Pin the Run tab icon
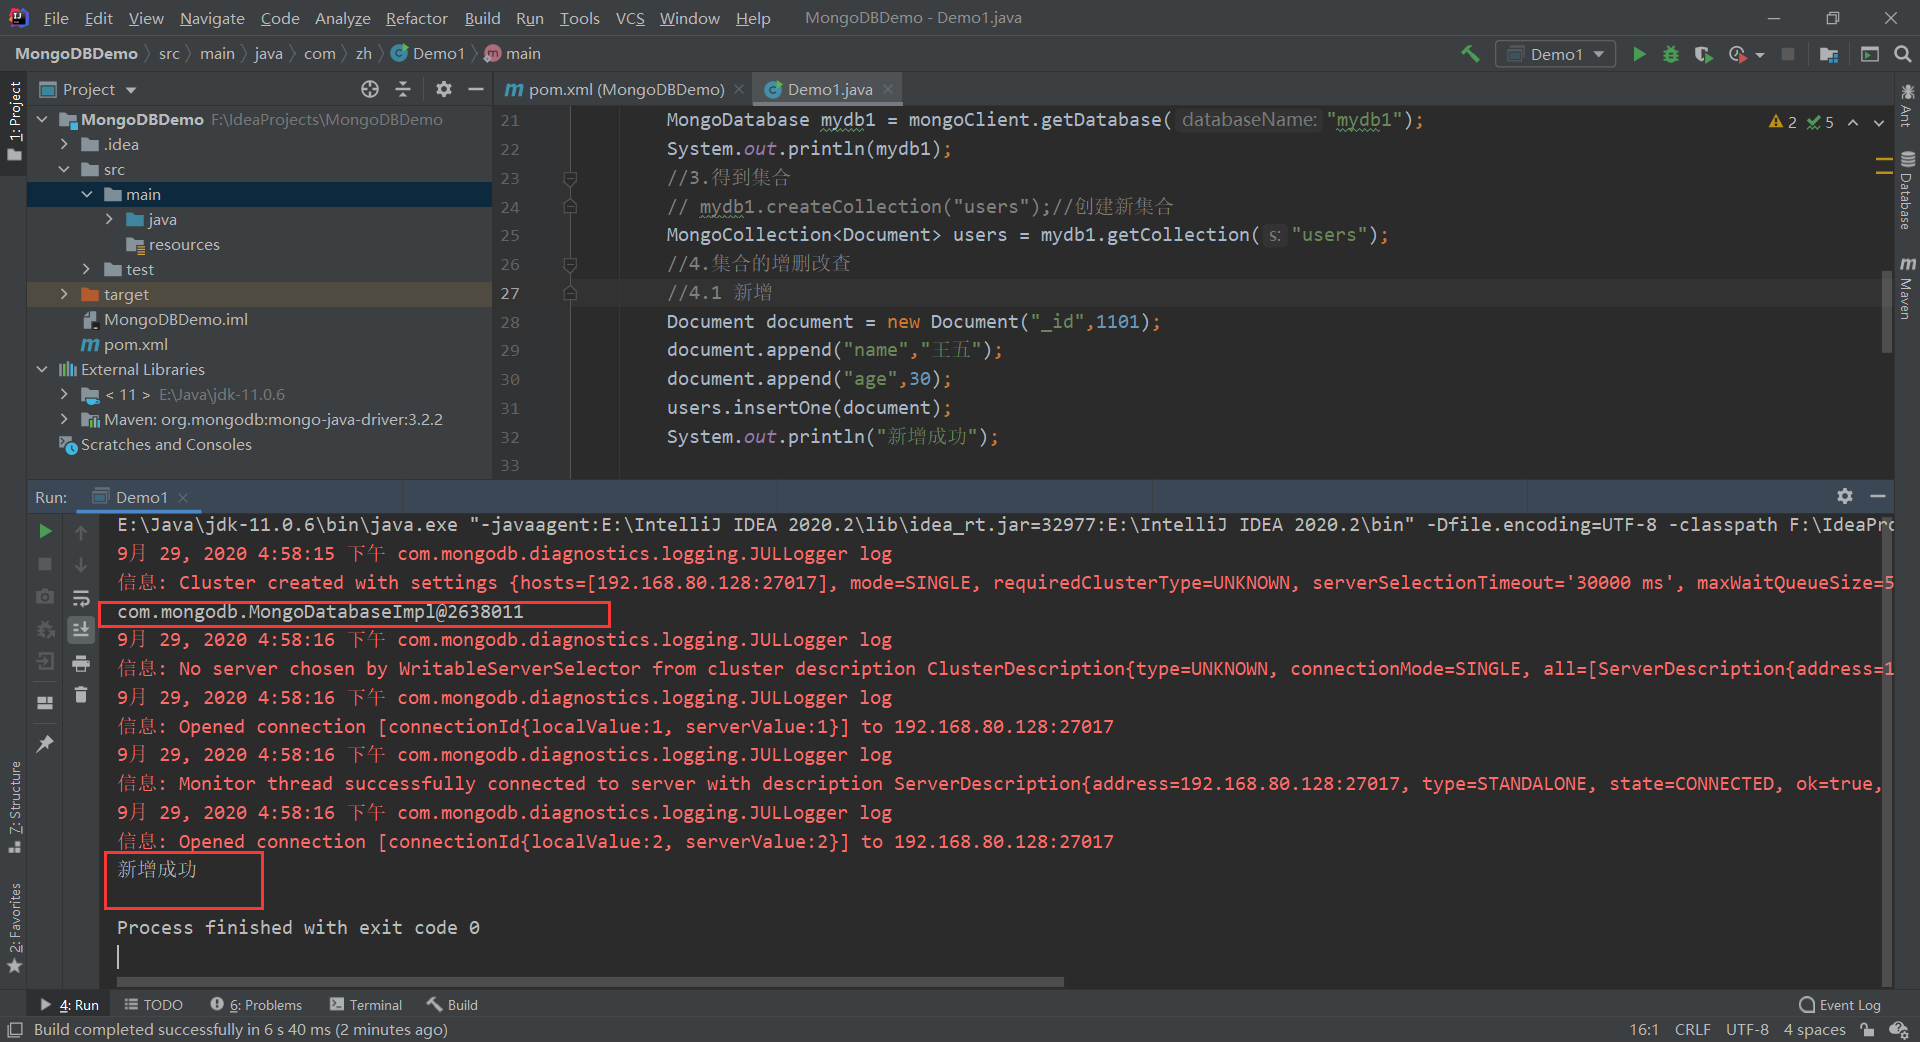Image resolution: width=1920 pixels, height=1042 pixels. pyautogui.click(x=45, y=744)
